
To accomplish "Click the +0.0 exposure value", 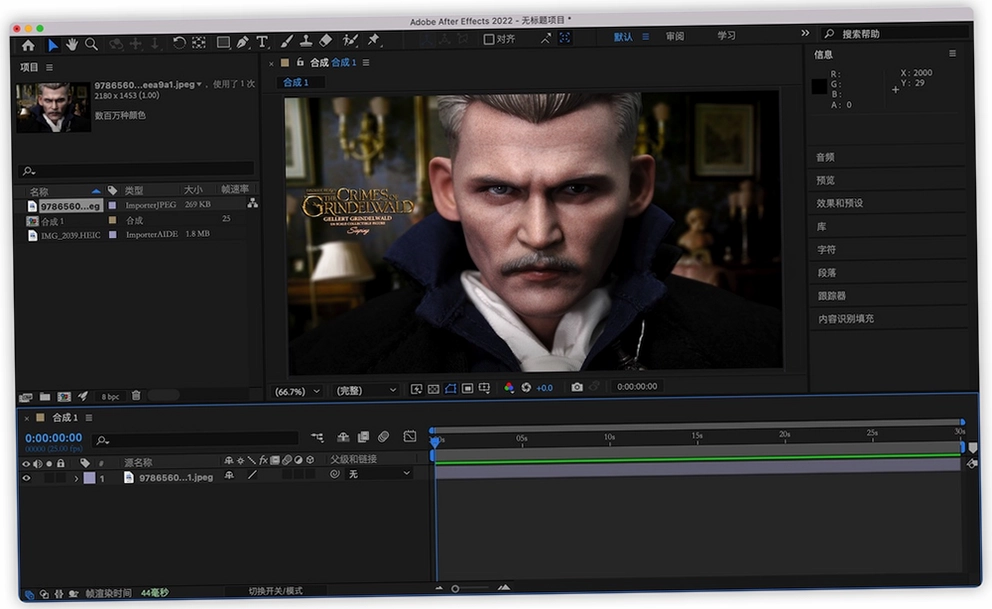I will tap(545, 388).
